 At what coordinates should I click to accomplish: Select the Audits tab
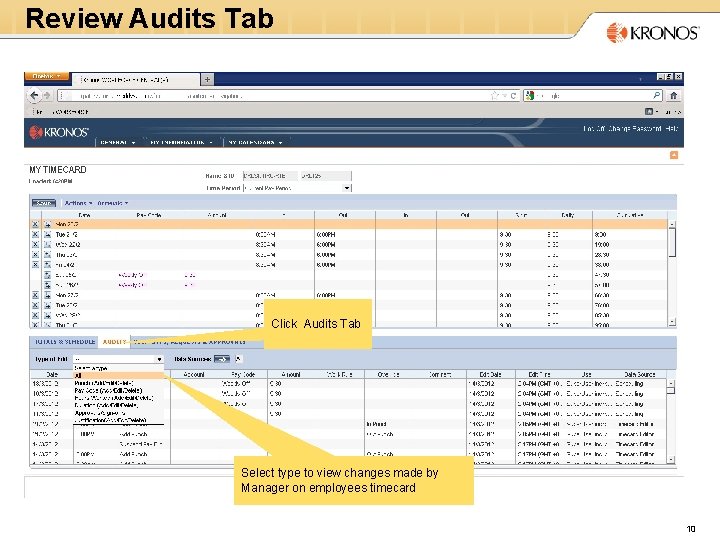point(114,342)
